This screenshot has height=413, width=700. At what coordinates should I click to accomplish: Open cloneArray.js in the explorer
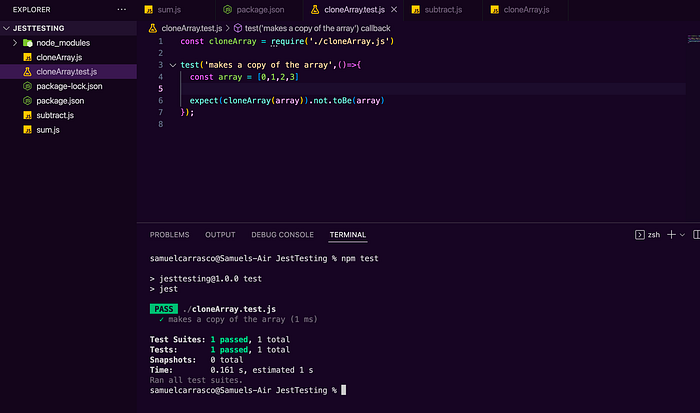pyautogui.click(x=59, y=57)
